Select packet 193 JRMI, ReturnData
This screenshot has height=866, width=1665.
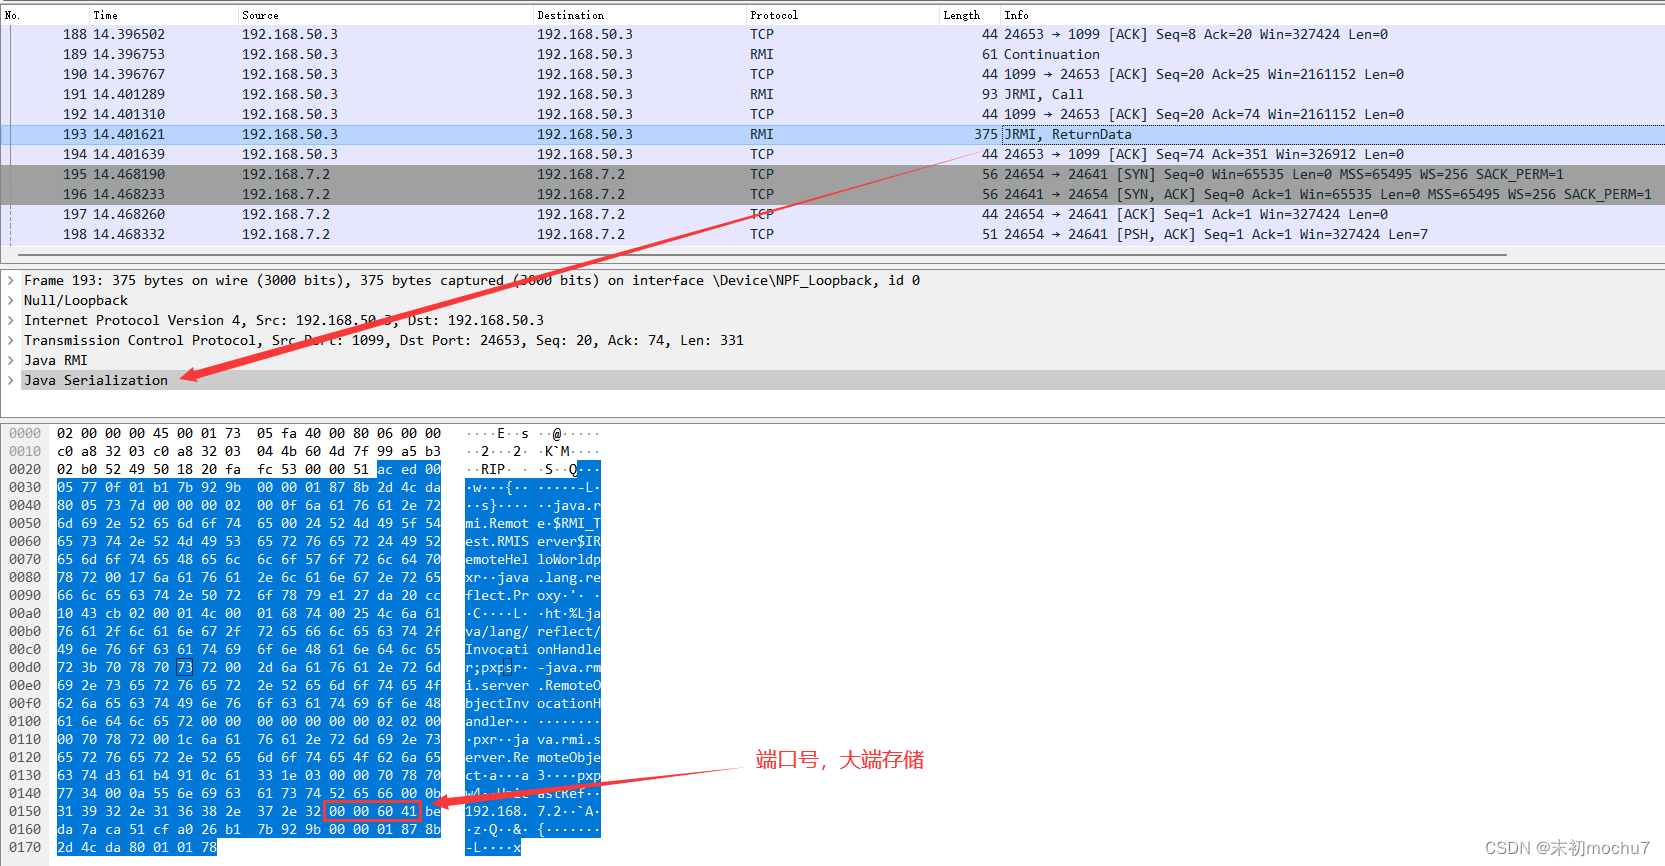point(832,135)
